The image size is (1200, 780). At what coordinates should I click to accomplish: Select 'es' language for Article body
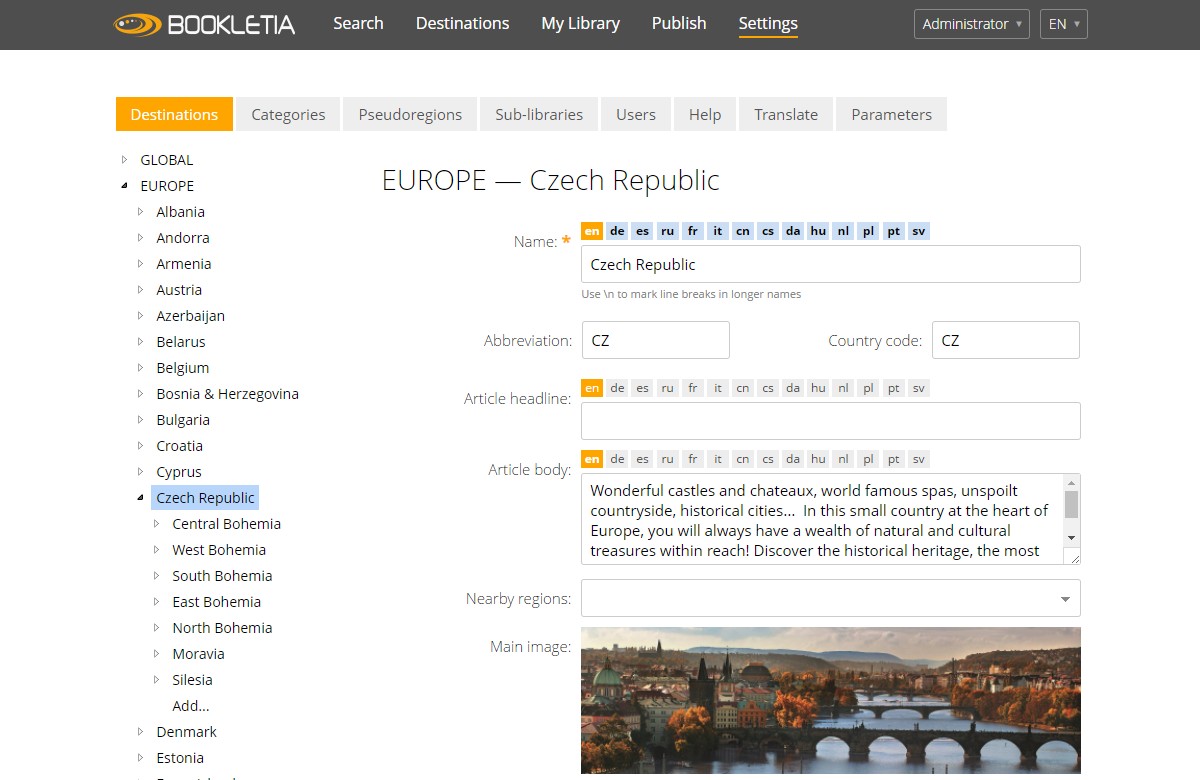pyautogui.click(x=642, y=459)
